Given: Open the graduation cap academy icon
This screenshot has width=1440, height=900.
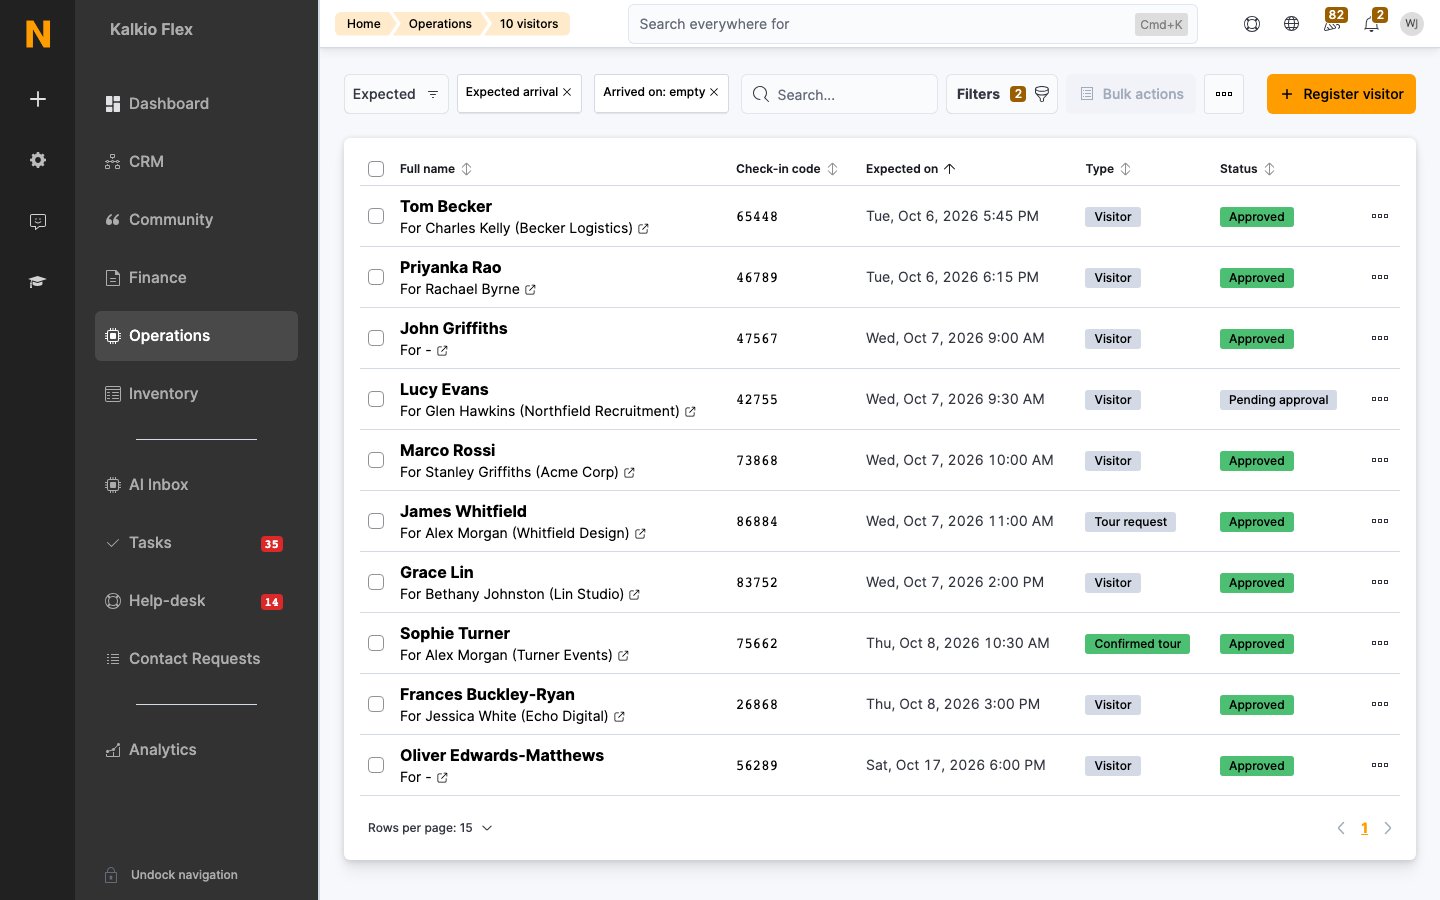Looking at the screenshot, I should [38, 282].
